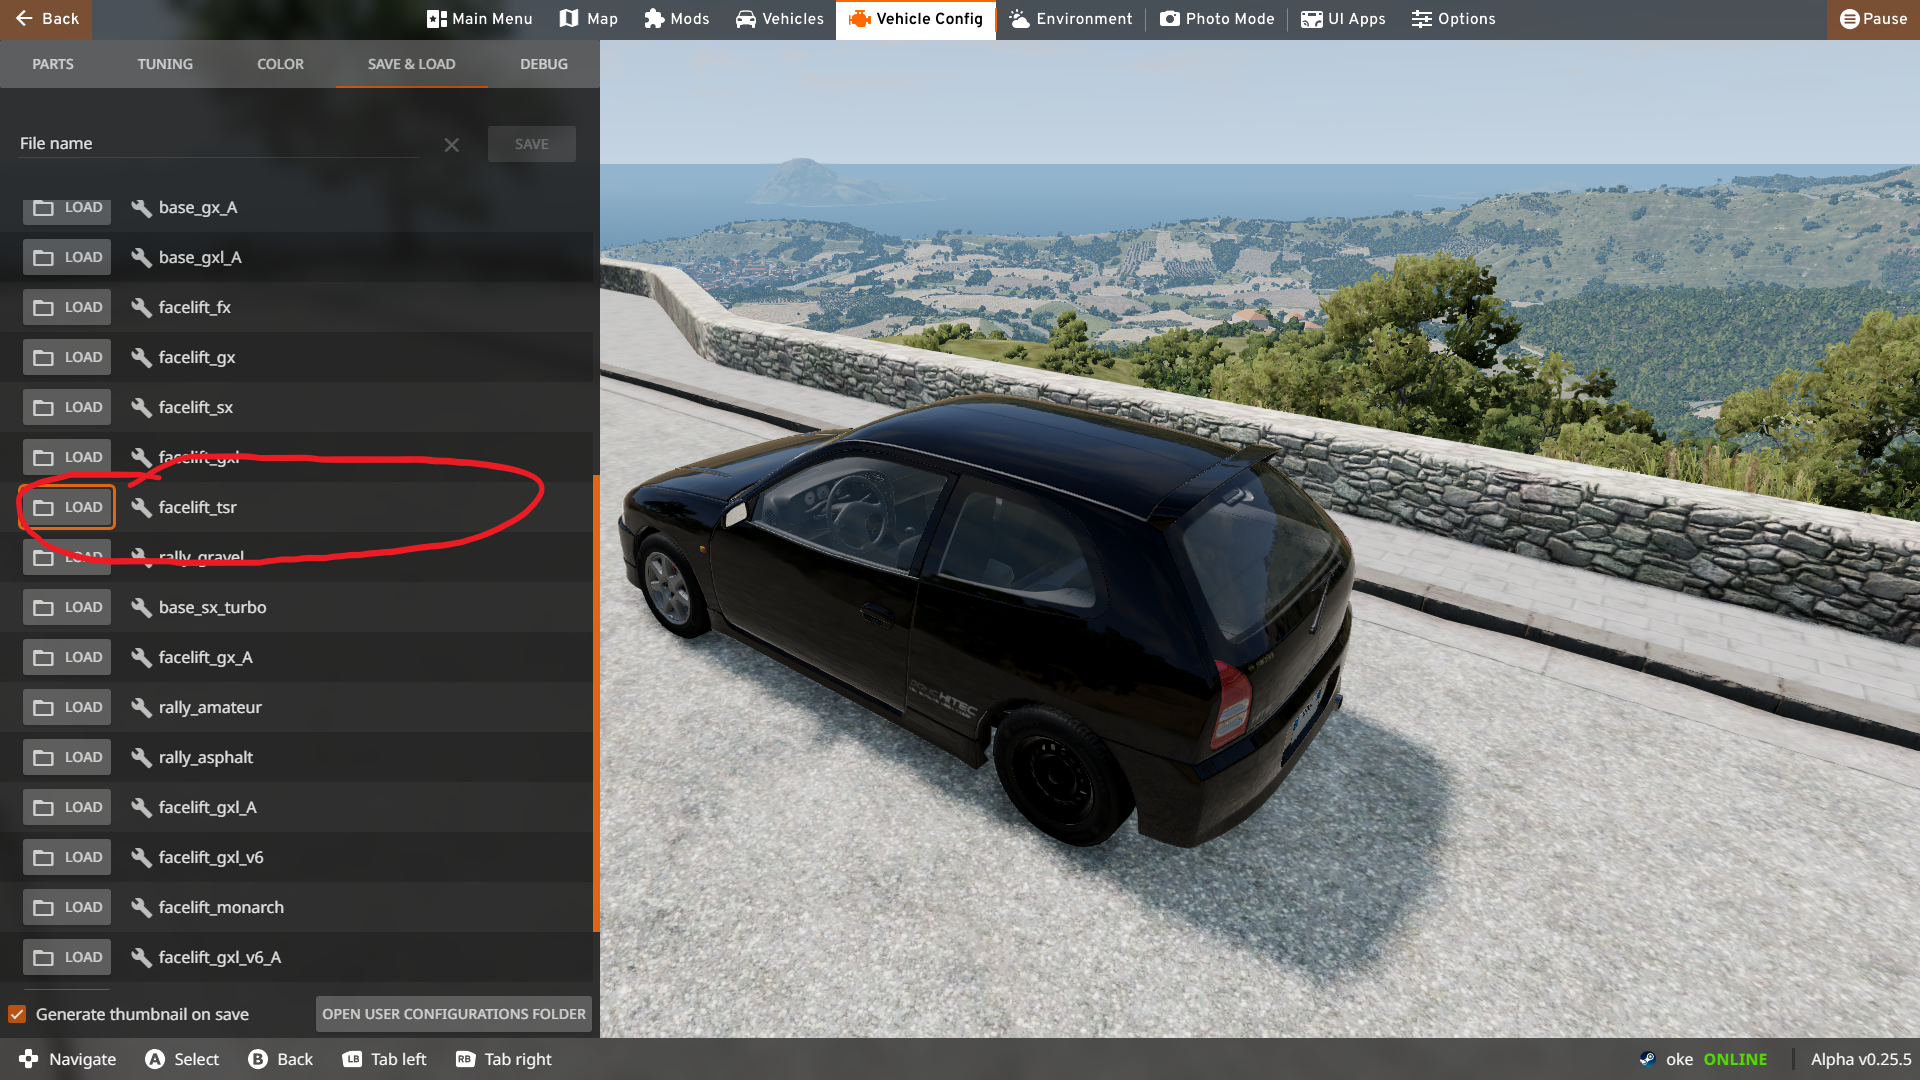Focus the File name input field
Image resolution: width=1920 pixels, height=1080 pixels.
click(x=220, y=143)
